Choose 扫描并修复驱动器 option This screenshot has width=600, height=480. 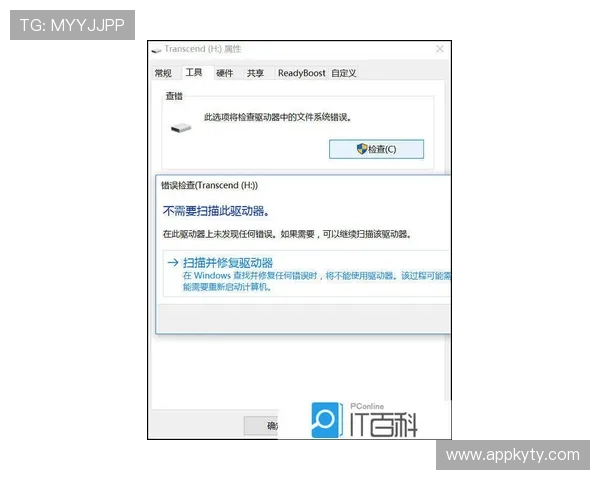(307, 274)
